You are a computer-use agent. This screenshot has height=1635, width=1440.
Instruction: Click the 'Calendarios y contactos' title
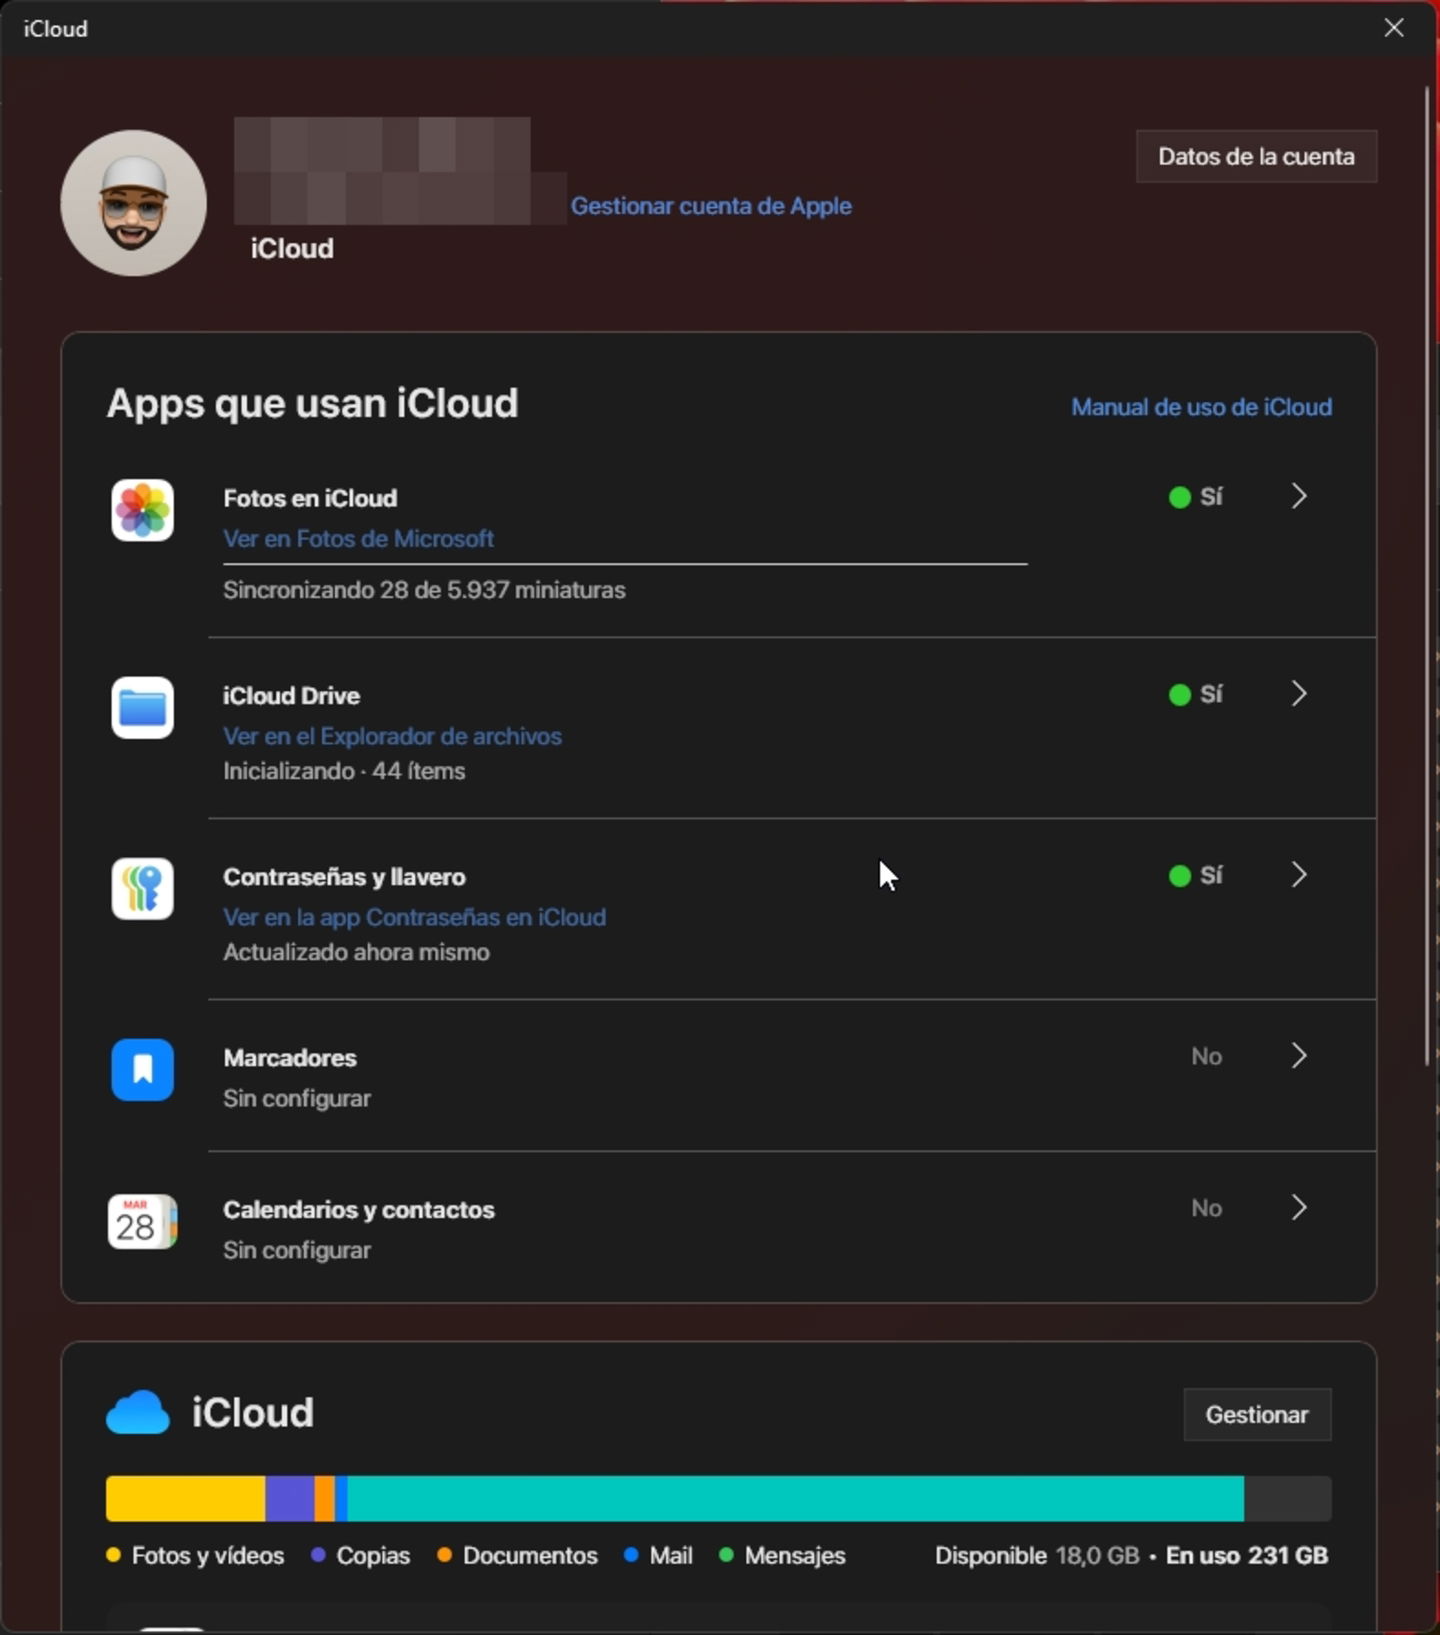(359, 1210)
